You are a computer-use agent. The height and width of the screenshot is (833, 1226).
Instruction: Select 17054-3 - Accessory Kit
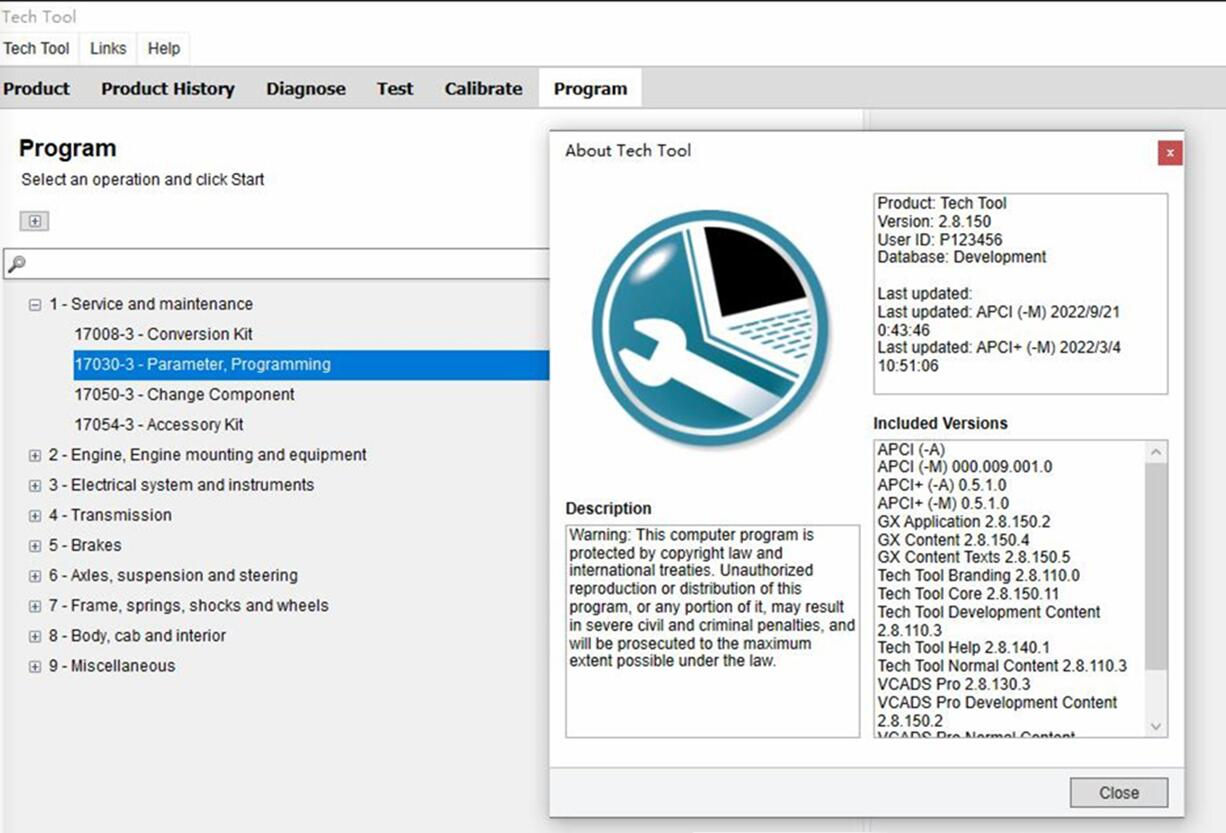click(159, 424)
